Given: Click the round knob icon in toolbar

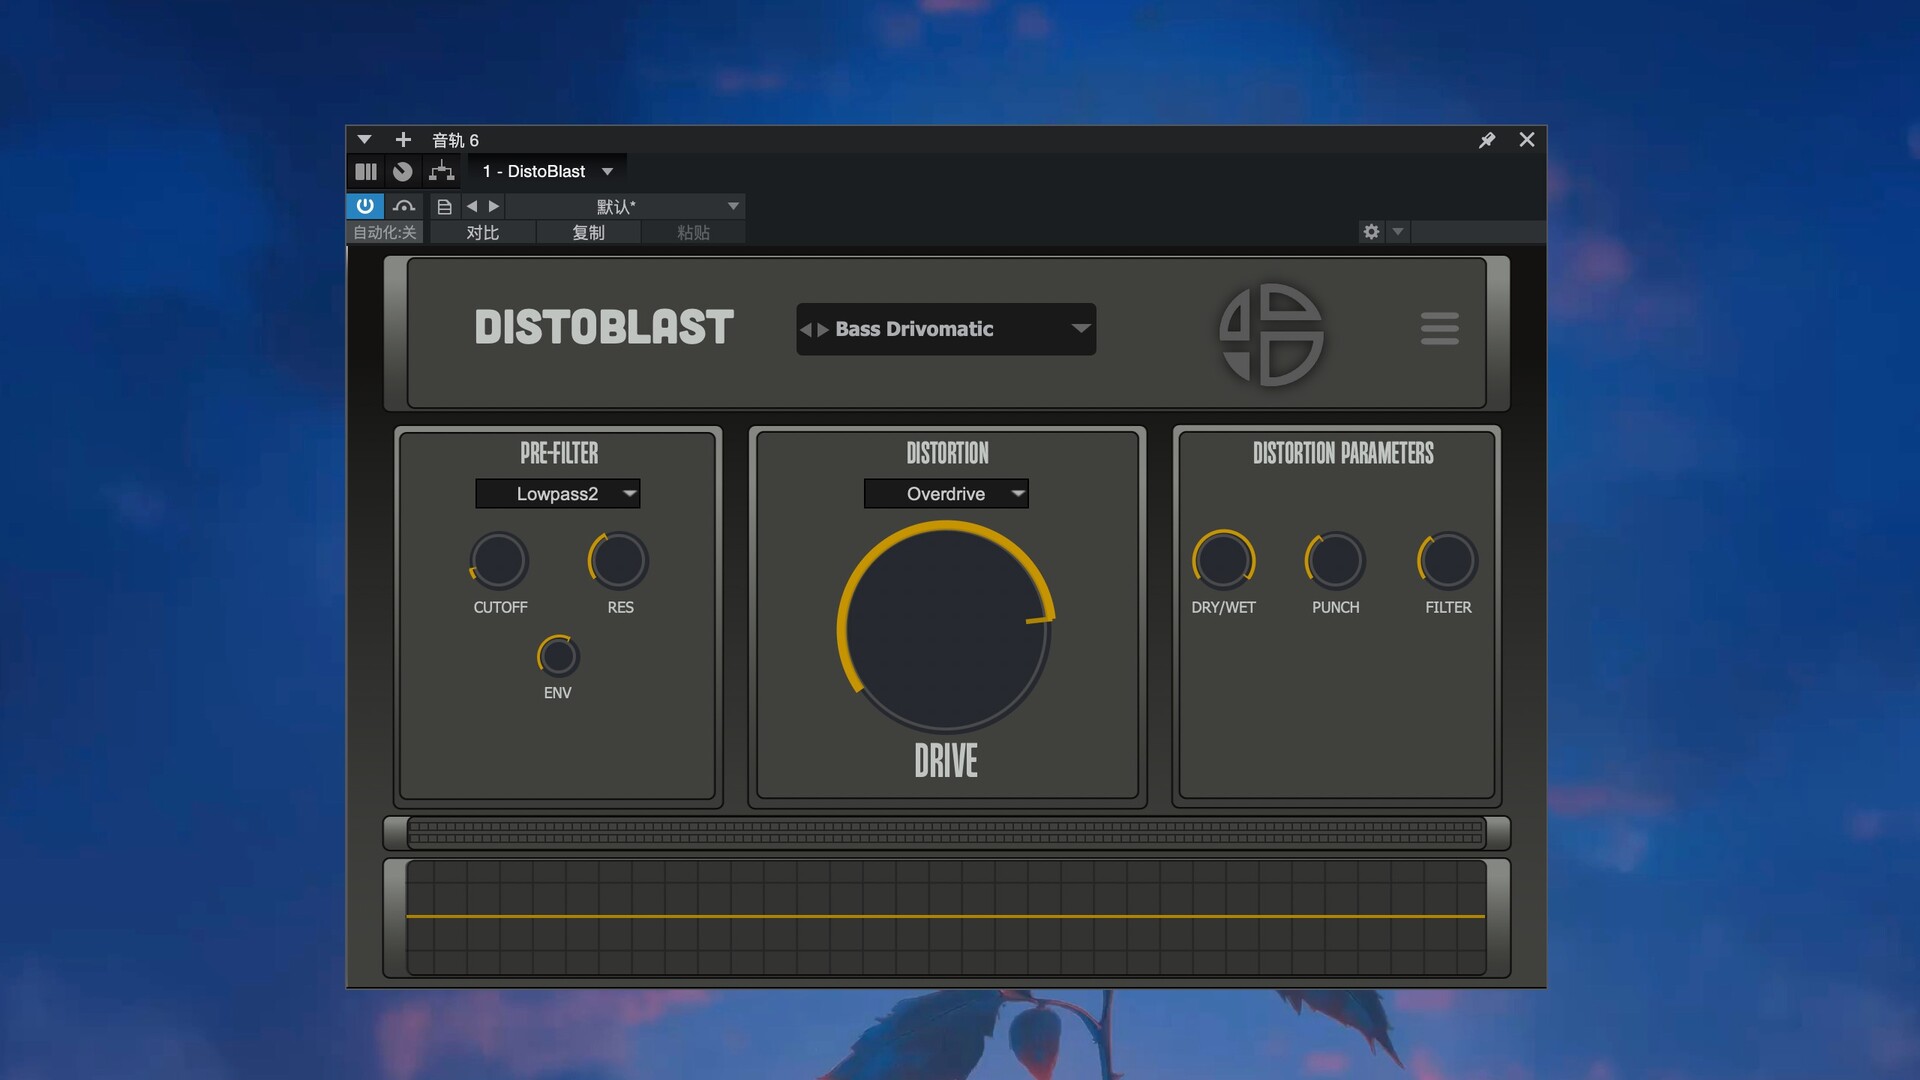Looking at the screenshot, I should pos(402,171).
